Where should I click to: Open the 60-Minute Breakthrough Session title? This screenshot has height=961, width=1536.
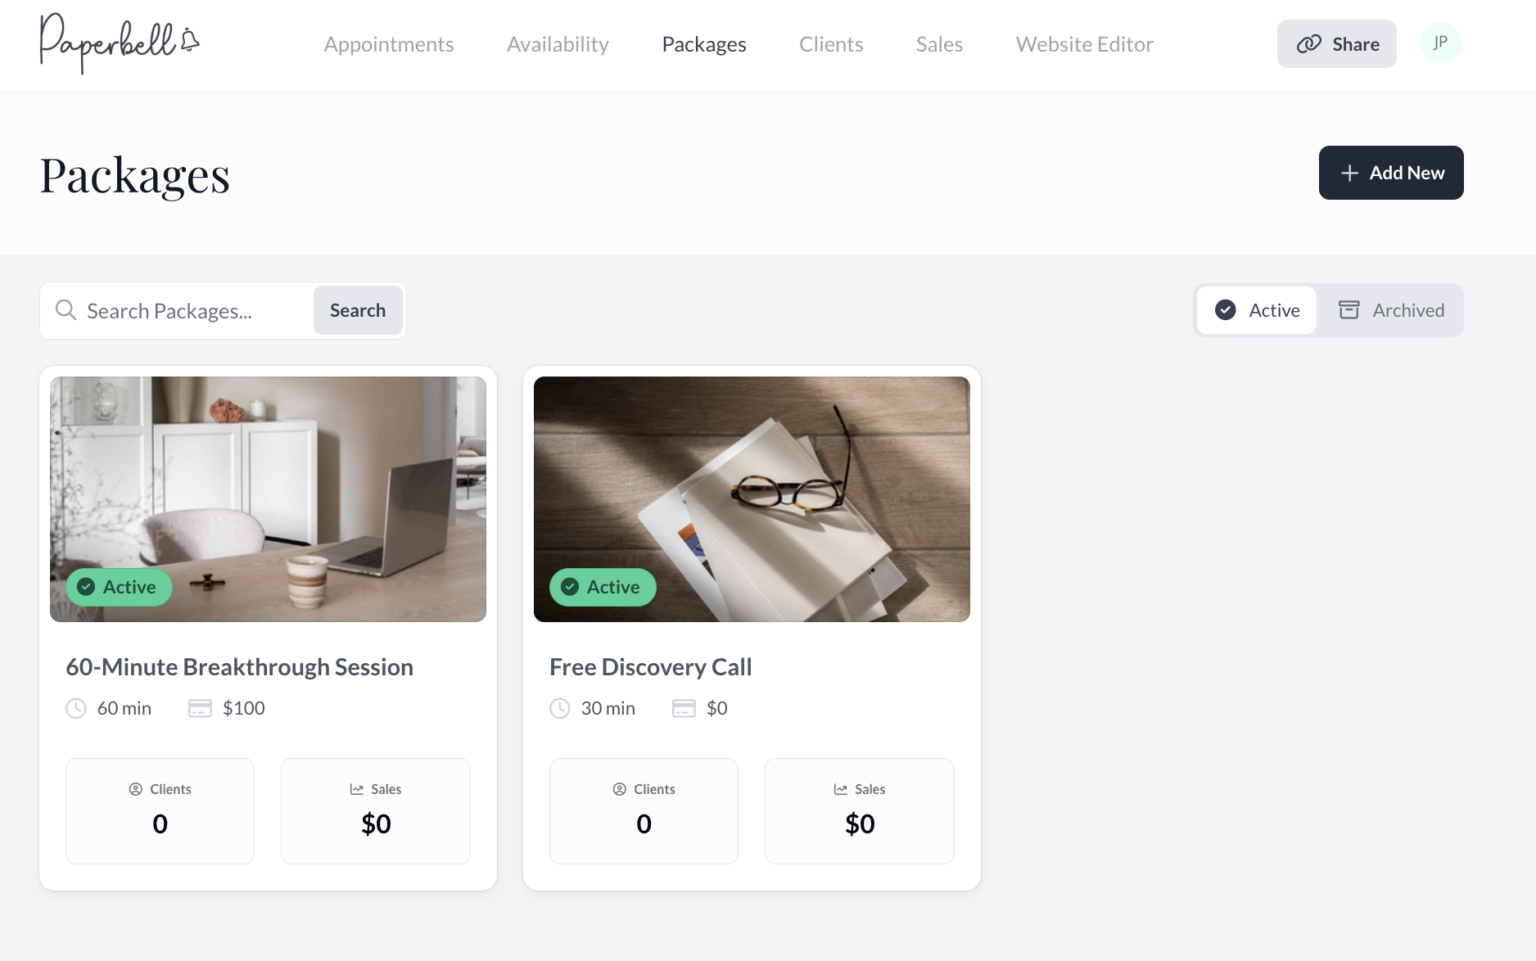point(239,667)
